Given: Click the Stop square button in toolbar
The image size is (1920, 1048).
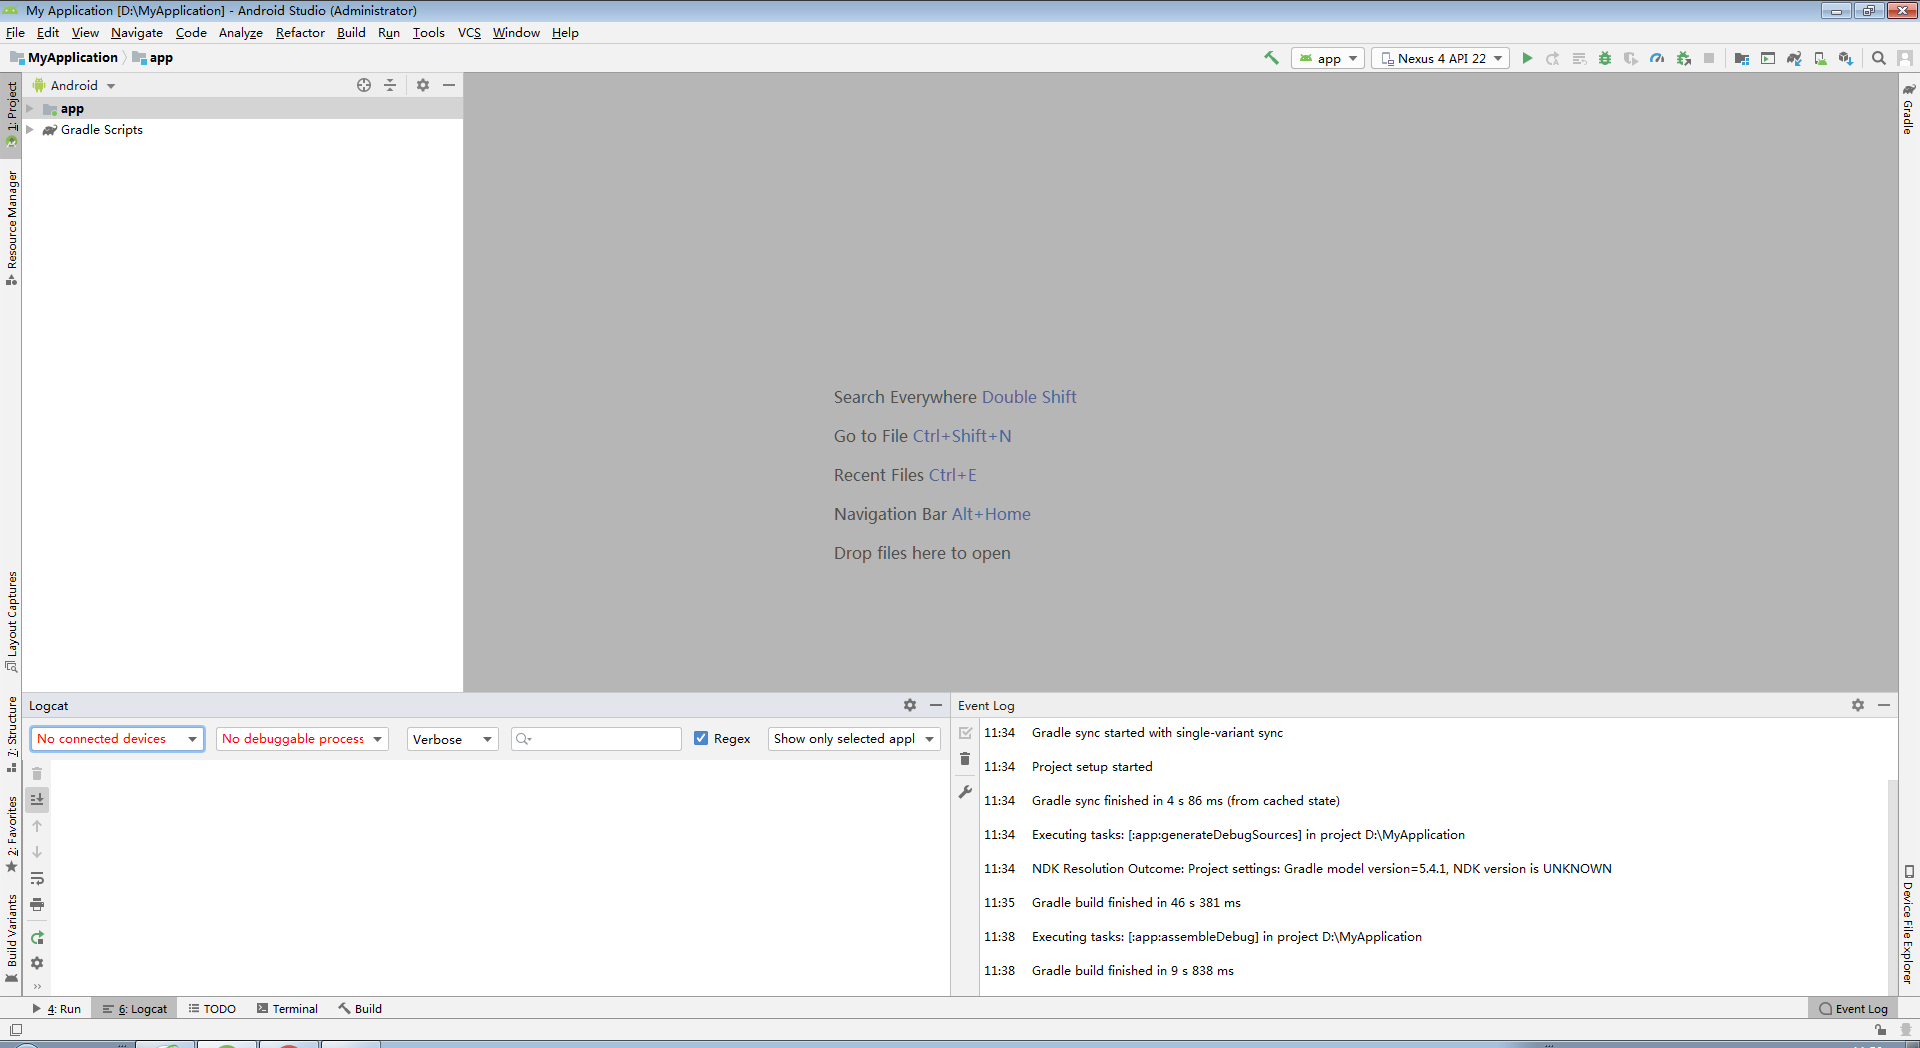Looking at the screenshot, I should pyautogui.click(x=1709, y=58).
